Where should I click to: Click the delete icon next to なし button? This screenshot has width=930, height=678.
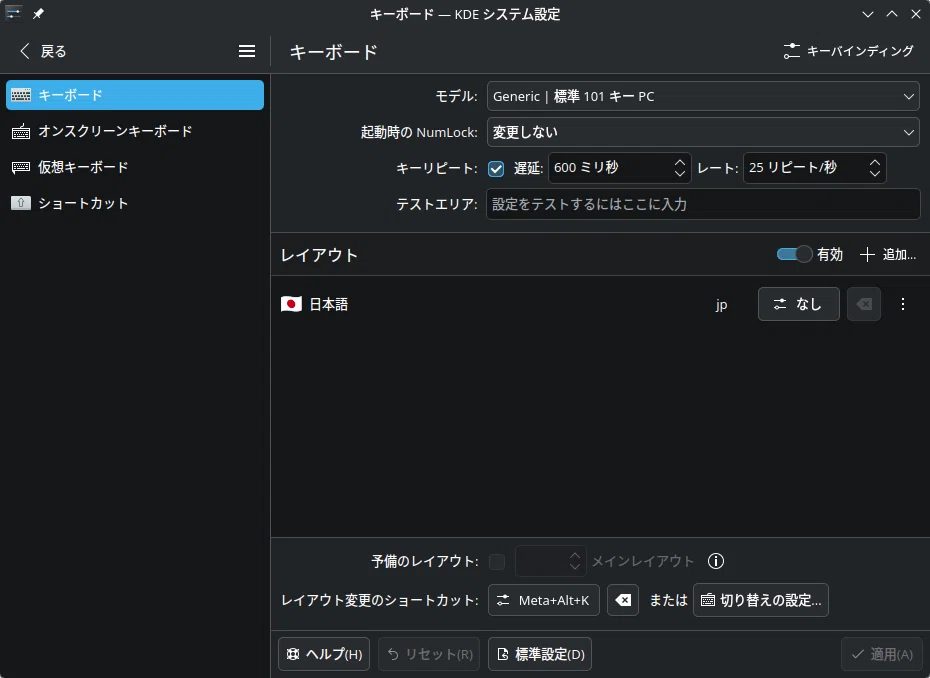[x=864, y=304]
